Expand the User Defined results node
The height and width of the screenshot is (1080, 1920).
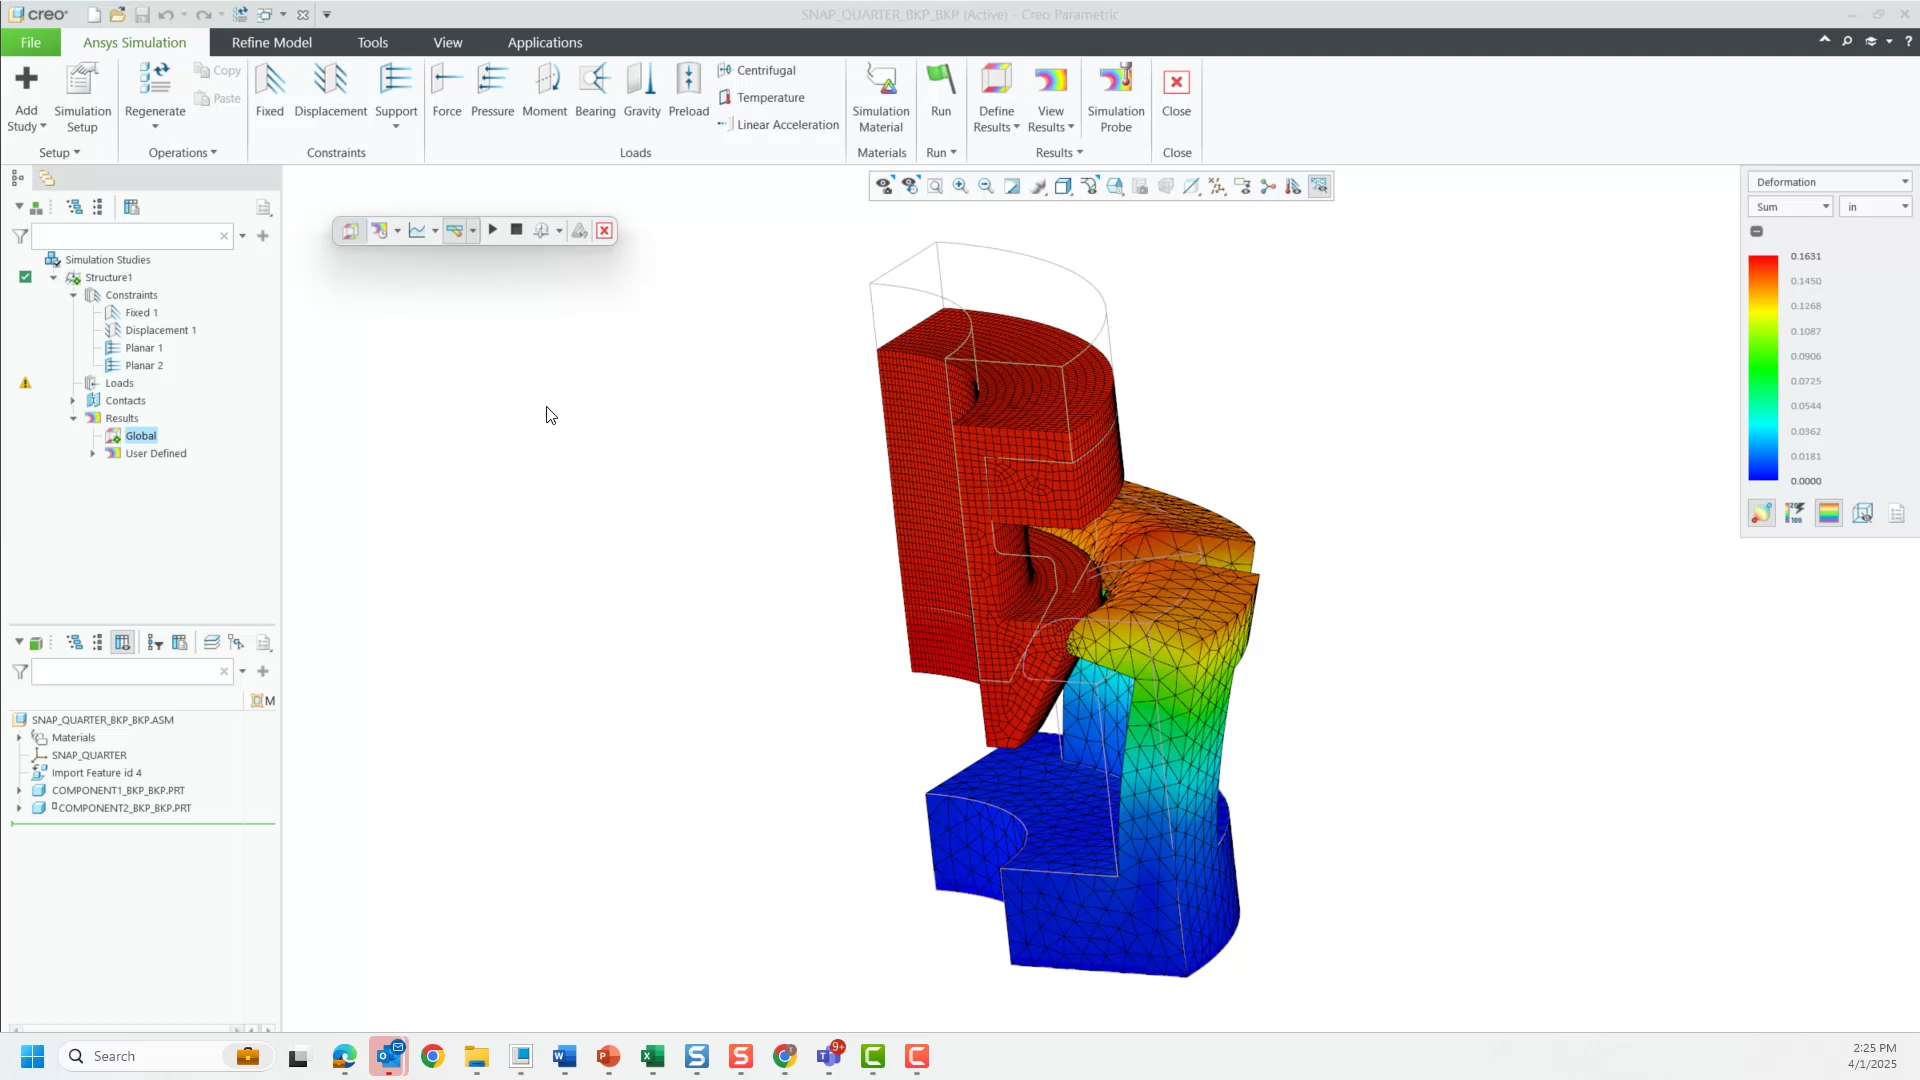[x=93, y=454]
